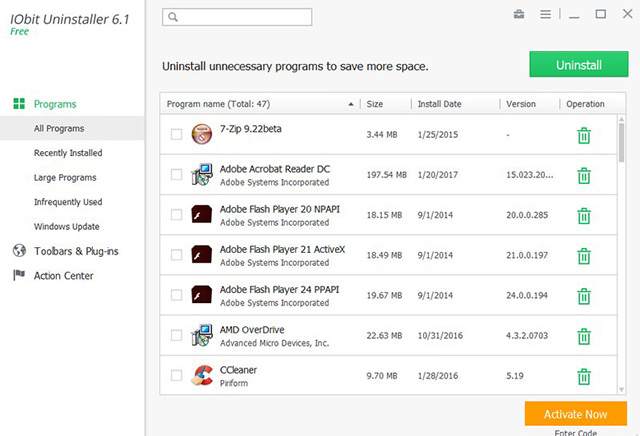Click the AMD OverDrive installer icon
Screen dimensions: 640x436
click(x=202, y=335)
